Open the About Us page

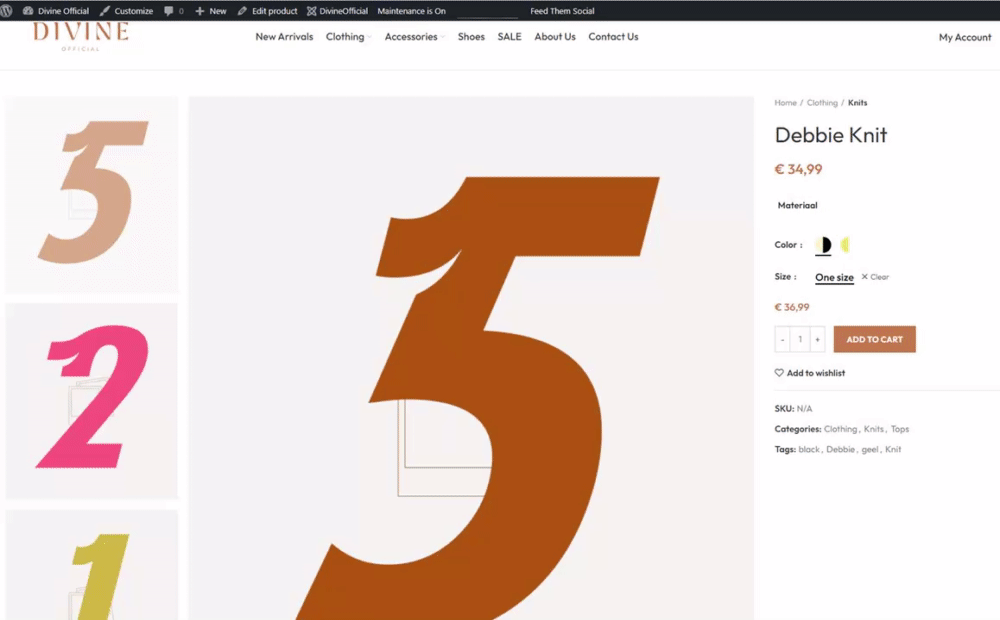tap(555, 37)
